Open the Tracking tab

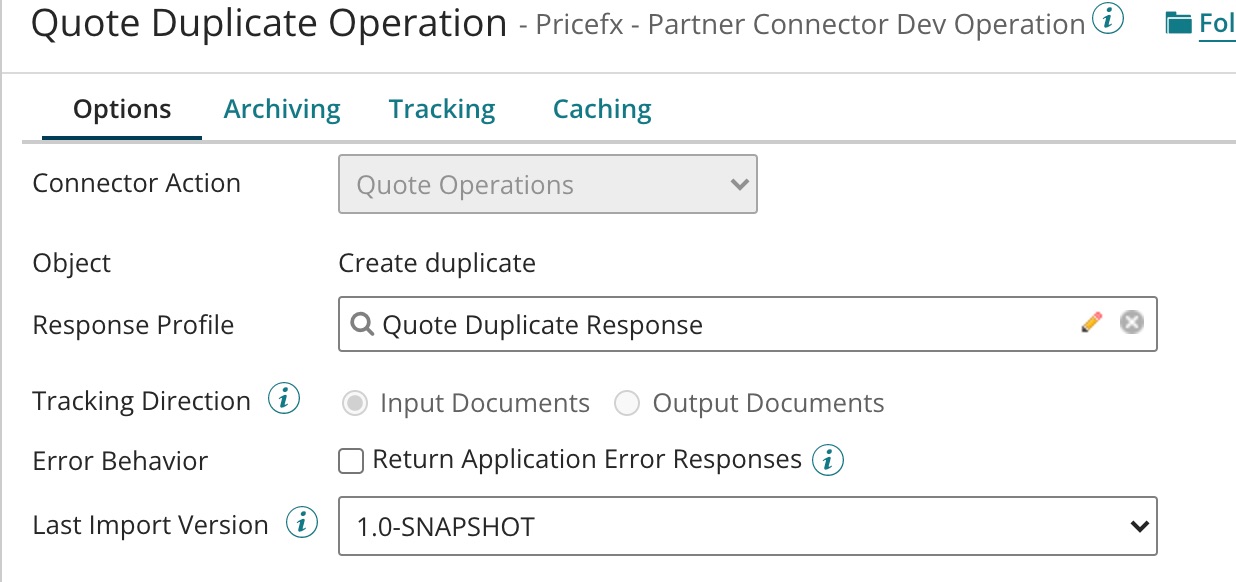442,109
